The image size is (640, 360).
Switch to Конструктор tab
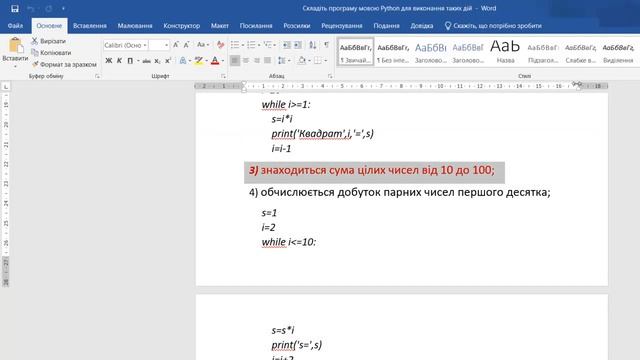pyautogui.click(x=182, y=26)
